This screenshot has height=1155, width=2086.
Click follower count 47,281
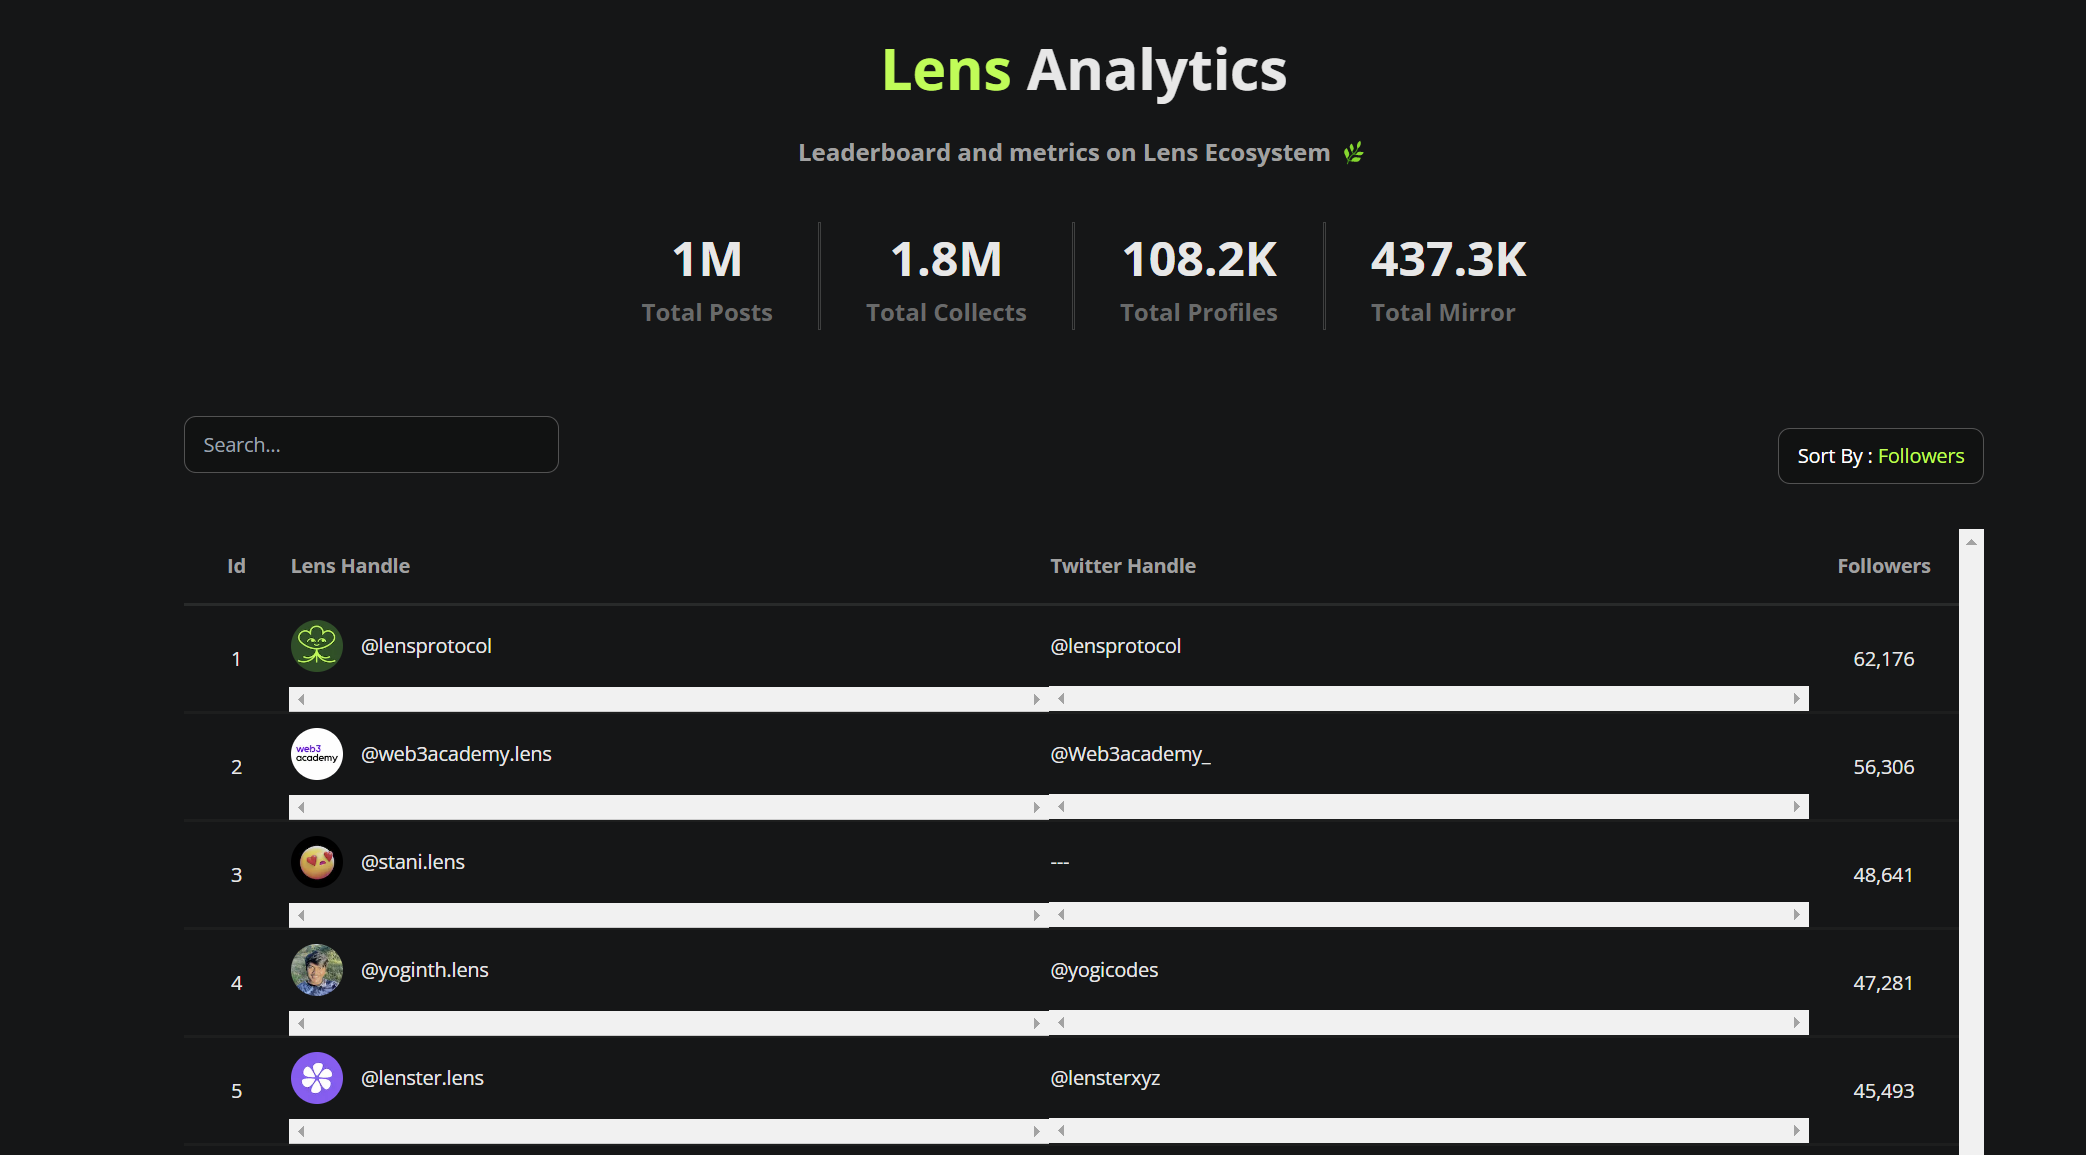pos(1884,983)
